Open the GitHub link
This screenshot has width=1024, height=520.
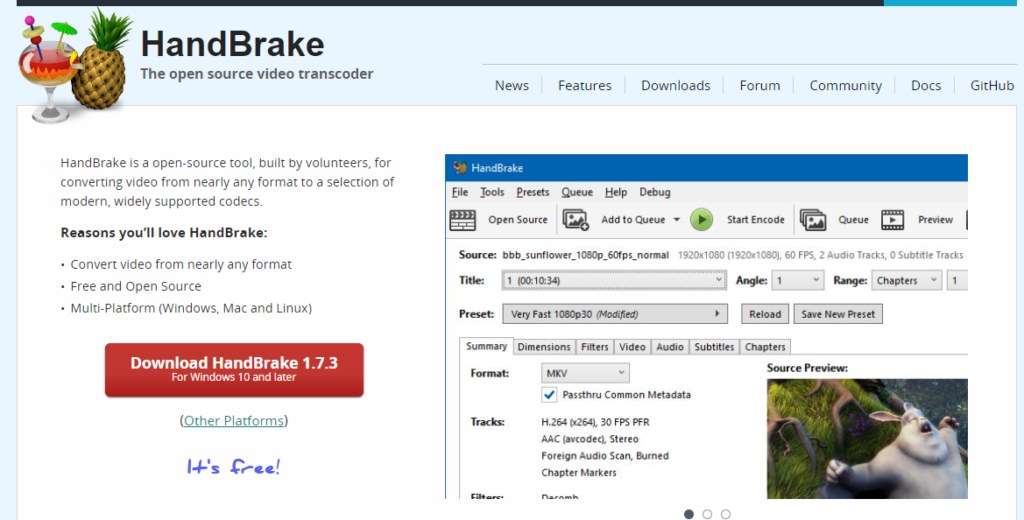pos(991,86)
